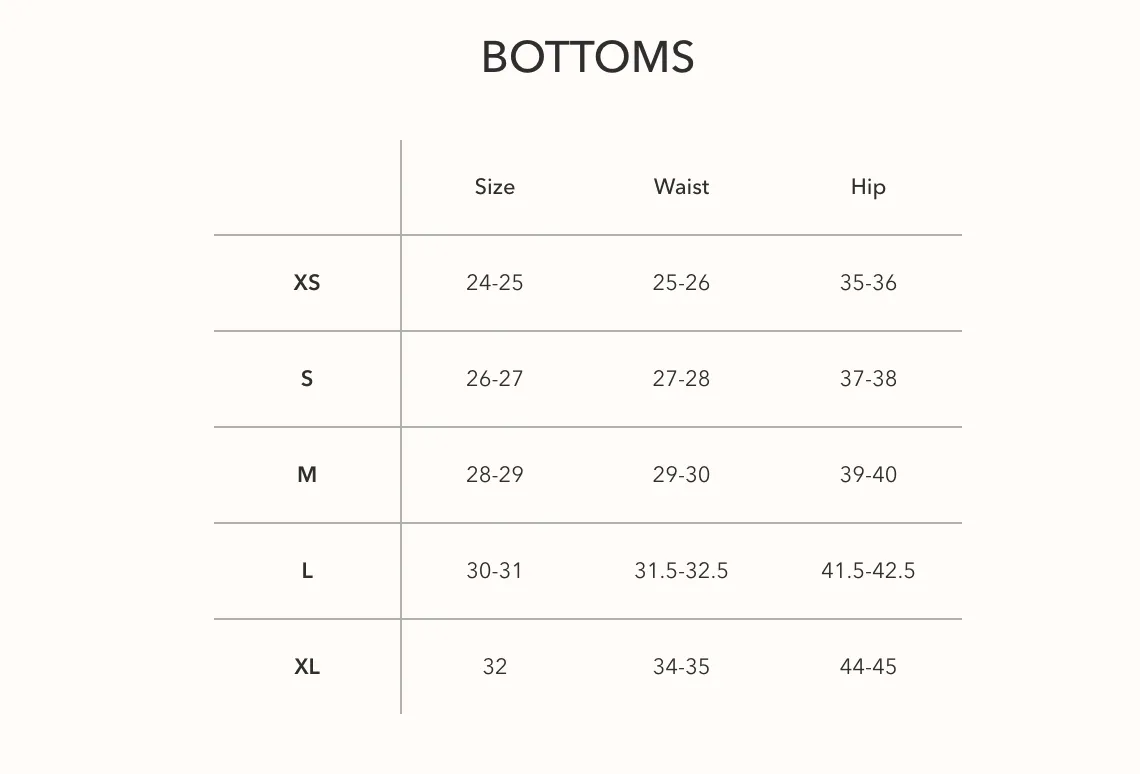Select the 39-40 hip cell
Screen dimensions: 1140x774
click(868, 475)
